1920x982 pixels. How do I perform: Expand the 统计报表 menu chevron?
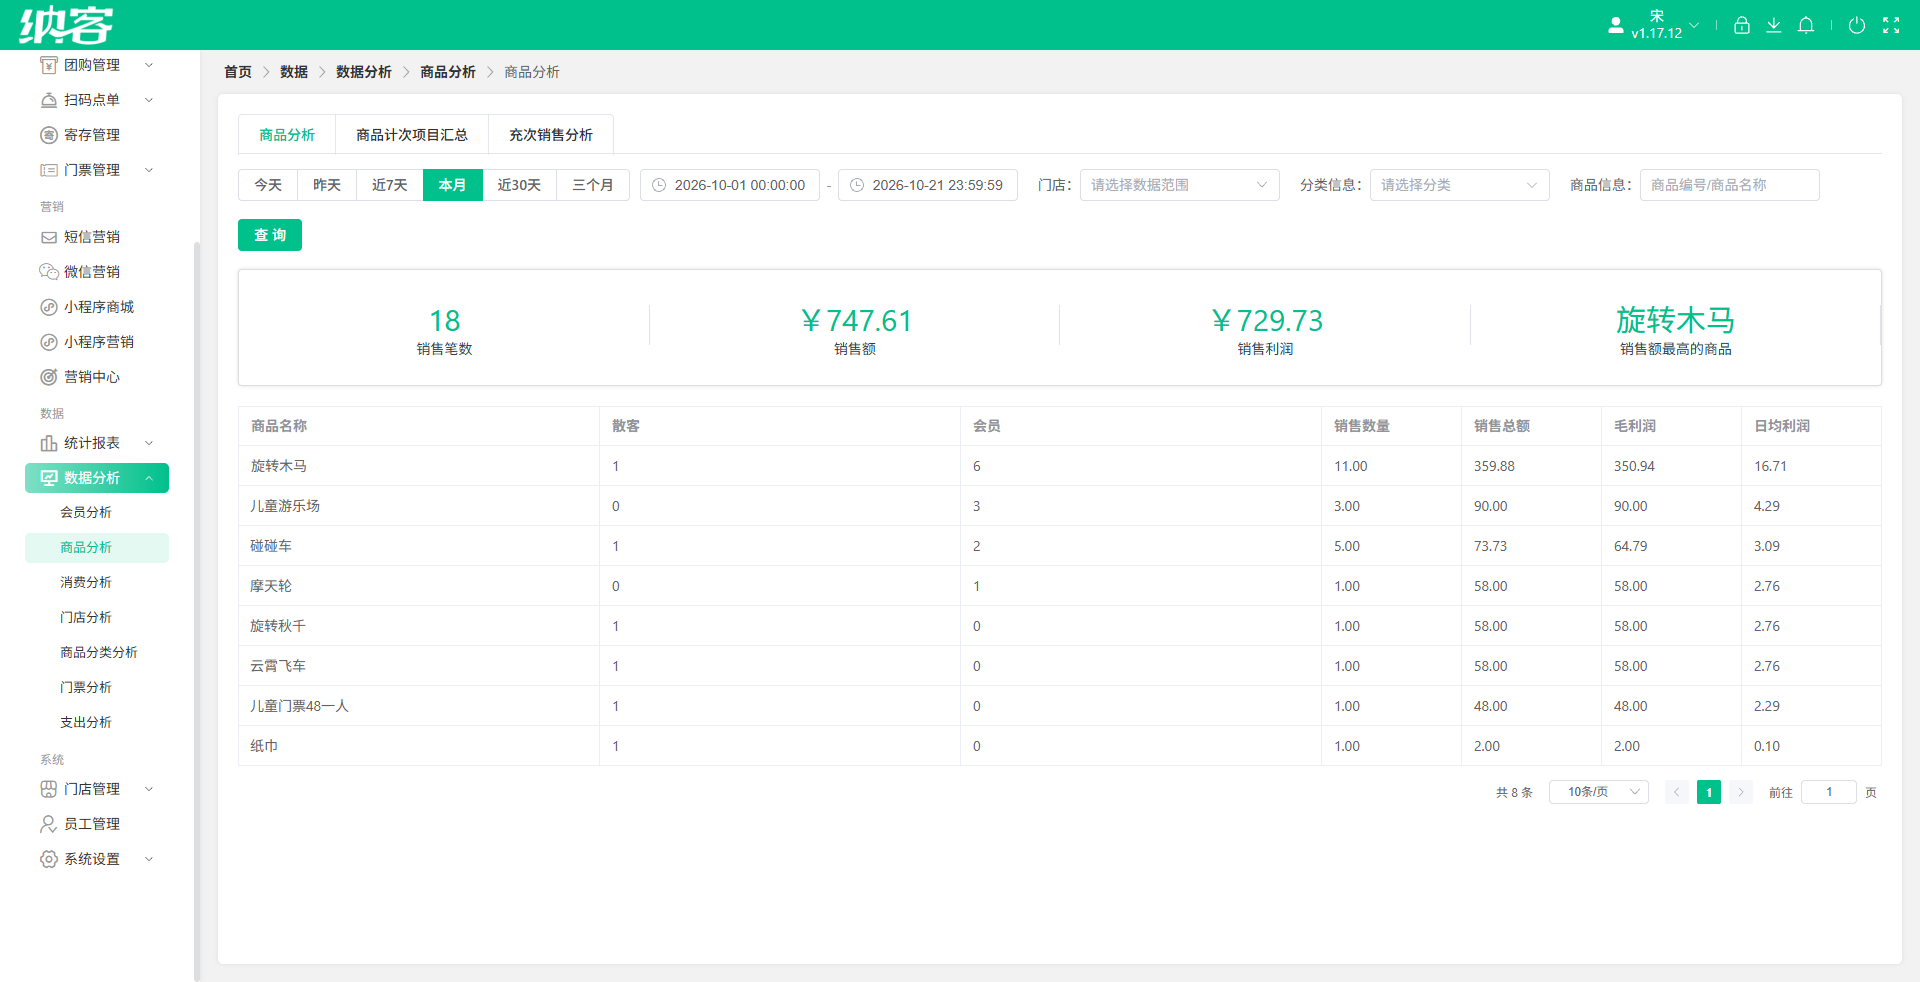pyautogui.click(x=149, y=443)
